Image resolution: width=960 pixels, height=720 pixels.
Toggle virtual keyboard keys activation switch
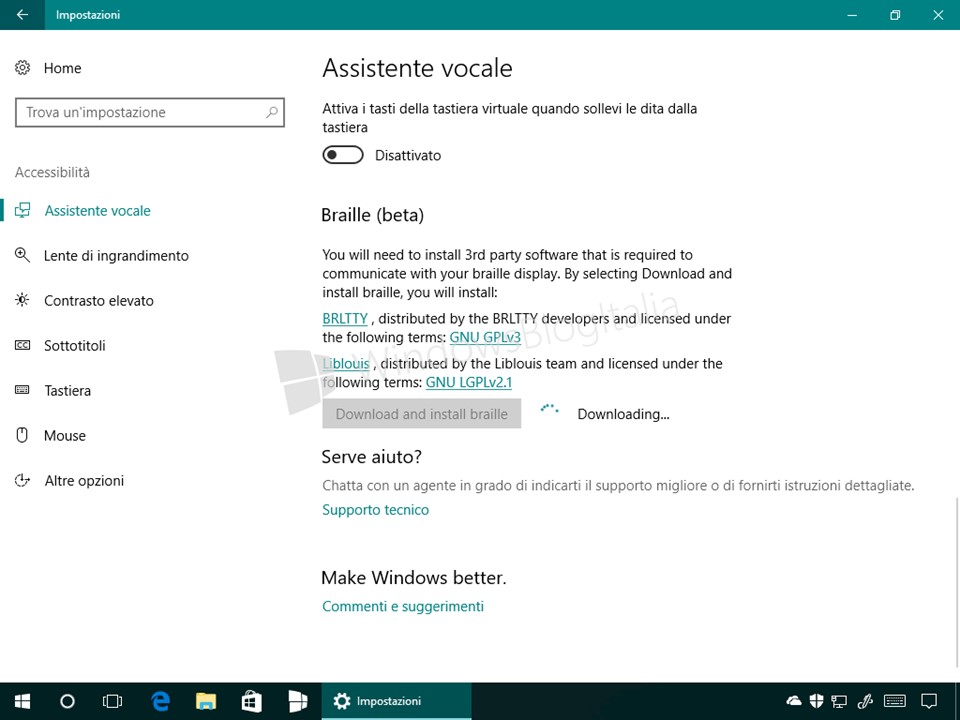coord(343,155)
